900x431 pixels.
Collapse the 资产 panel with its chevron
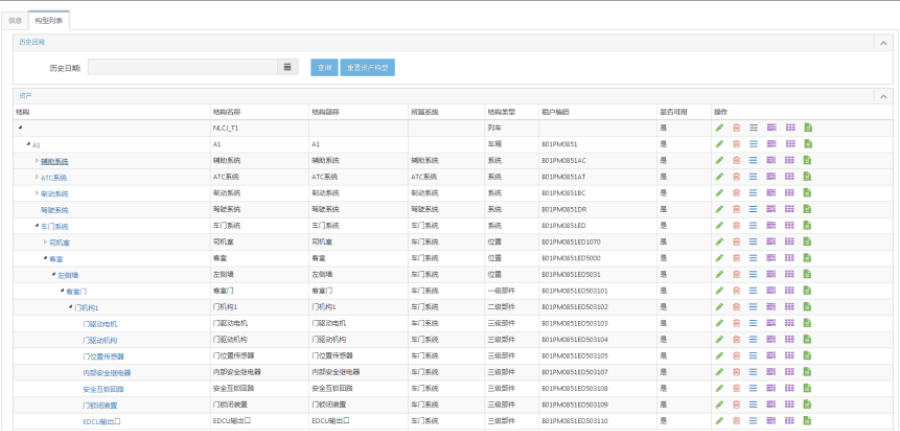point(883,96)
